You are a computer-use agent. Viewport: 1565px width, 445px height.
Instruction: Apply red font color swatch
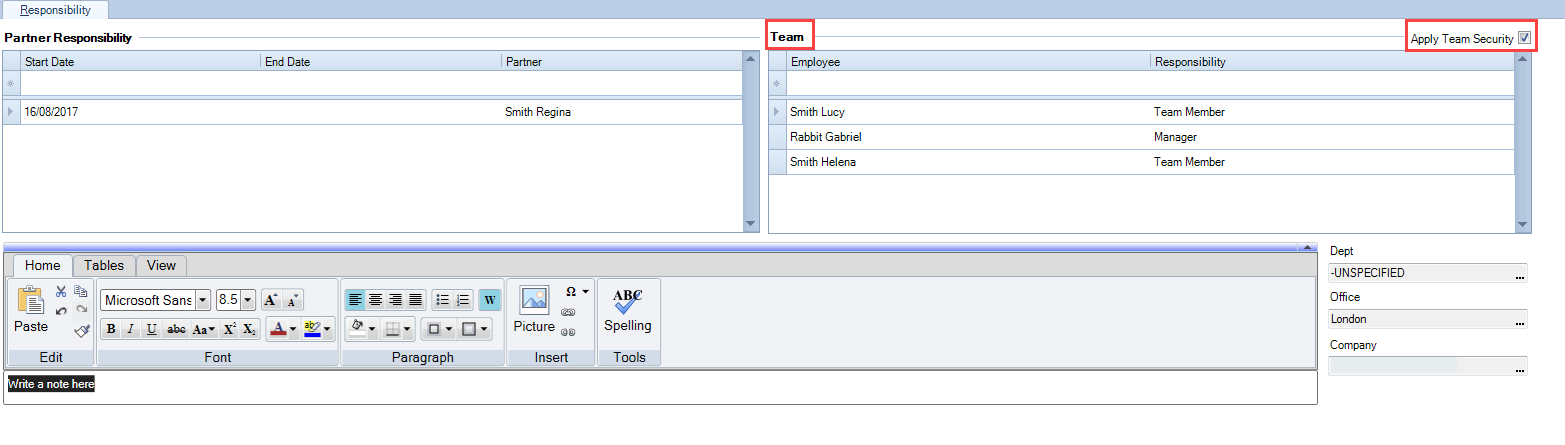pyautogui.click(x=278, y=329)
